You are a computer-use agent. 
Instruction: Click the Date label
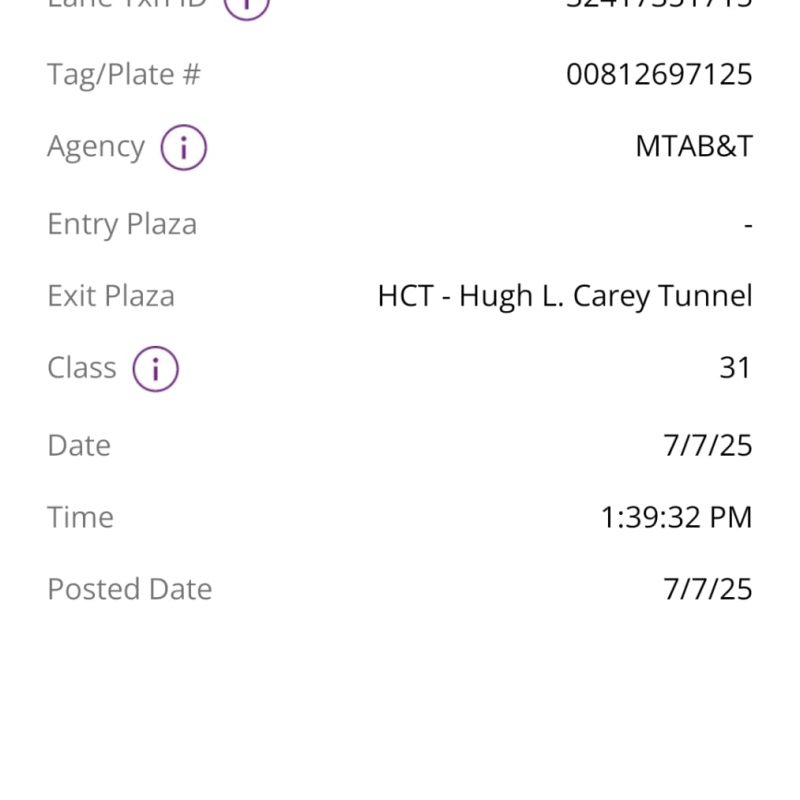click(79, 445)
